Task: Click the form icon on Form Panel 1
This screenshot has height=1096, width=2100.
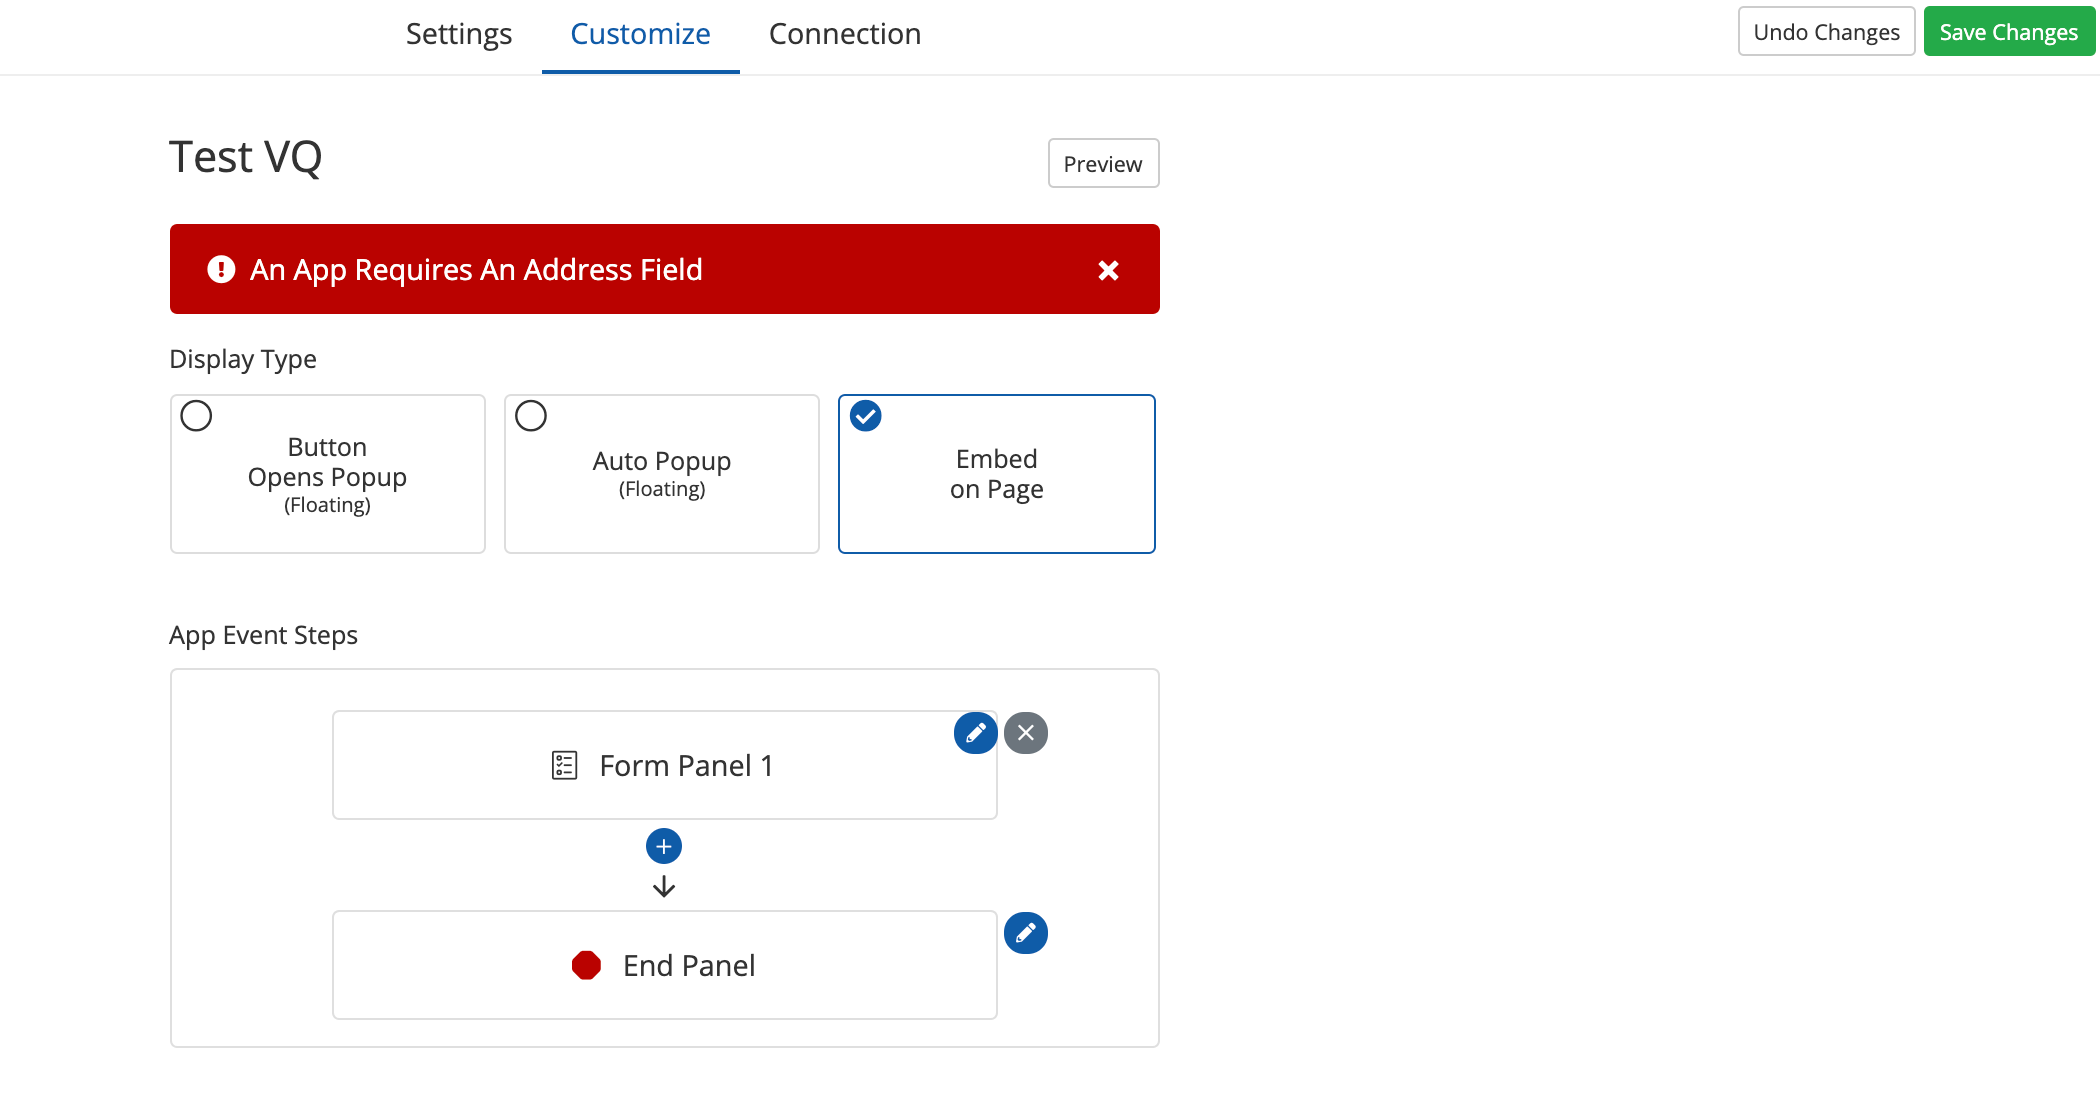Action: tap(564, 766)
